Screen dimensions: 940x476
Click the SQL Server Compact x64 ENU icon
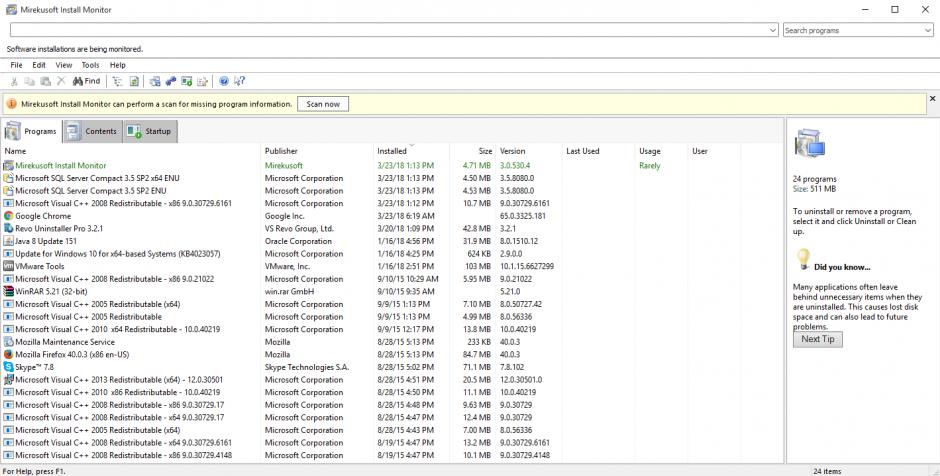[8, 178]
